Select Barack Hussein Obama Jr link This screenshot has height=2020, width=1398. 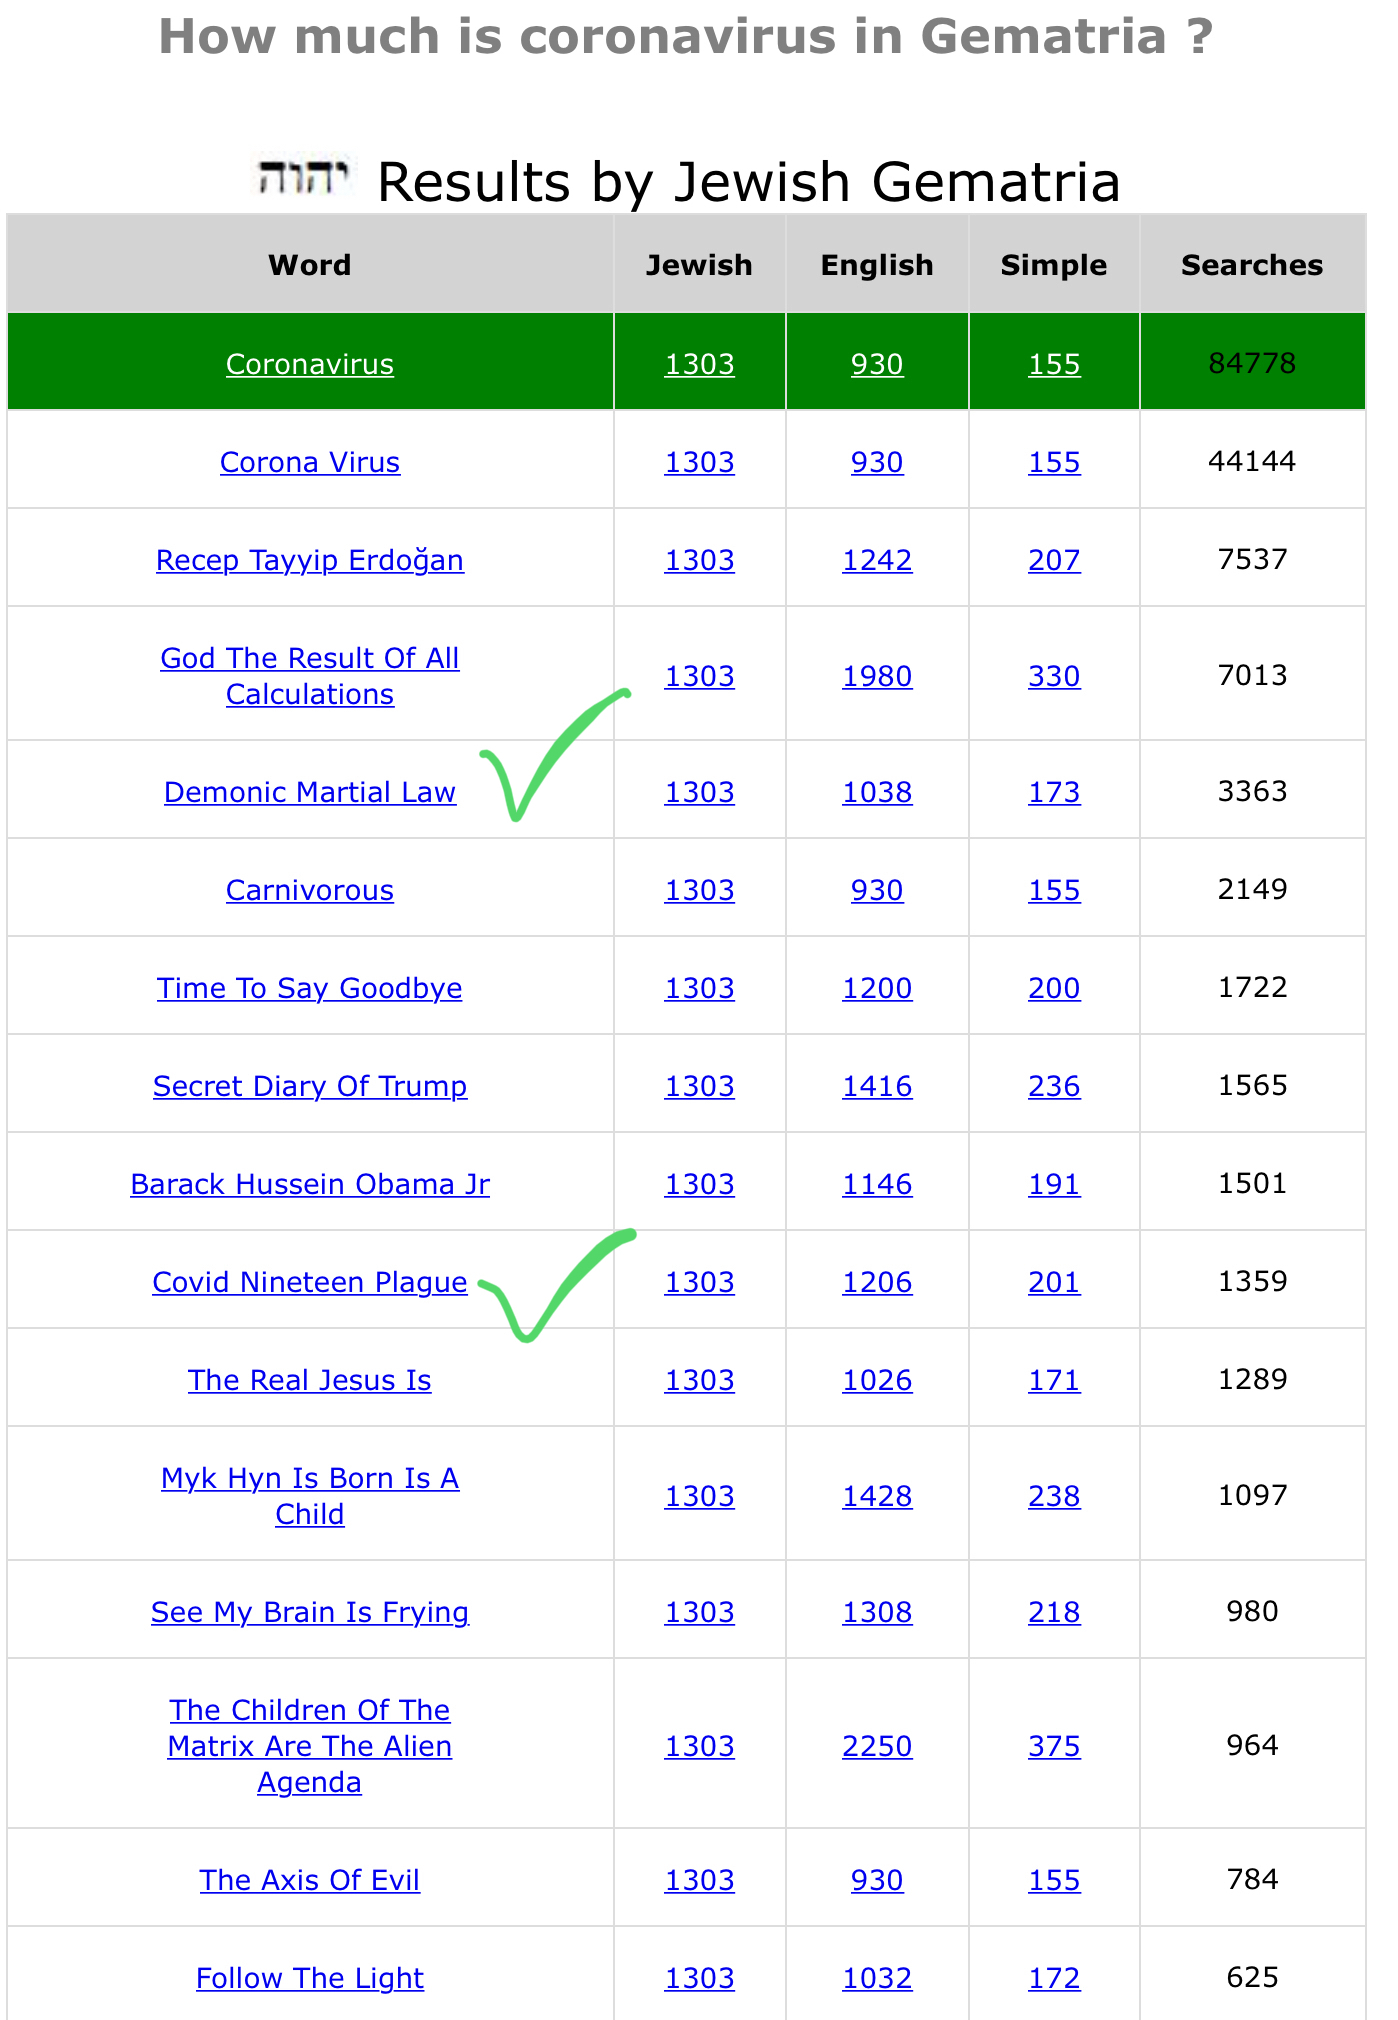tap(309, 1184)
